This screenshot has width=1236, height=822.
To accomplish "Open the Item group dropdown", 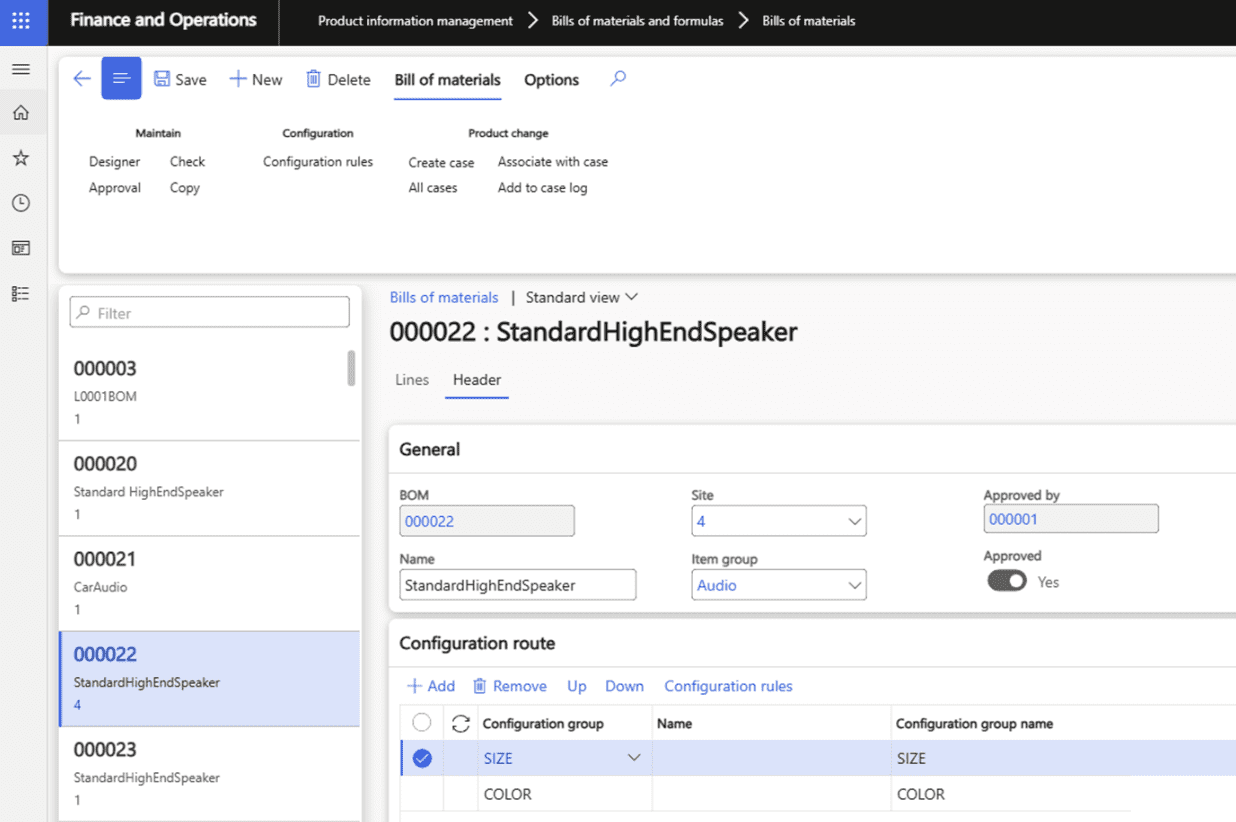I will tap(854, 585).
